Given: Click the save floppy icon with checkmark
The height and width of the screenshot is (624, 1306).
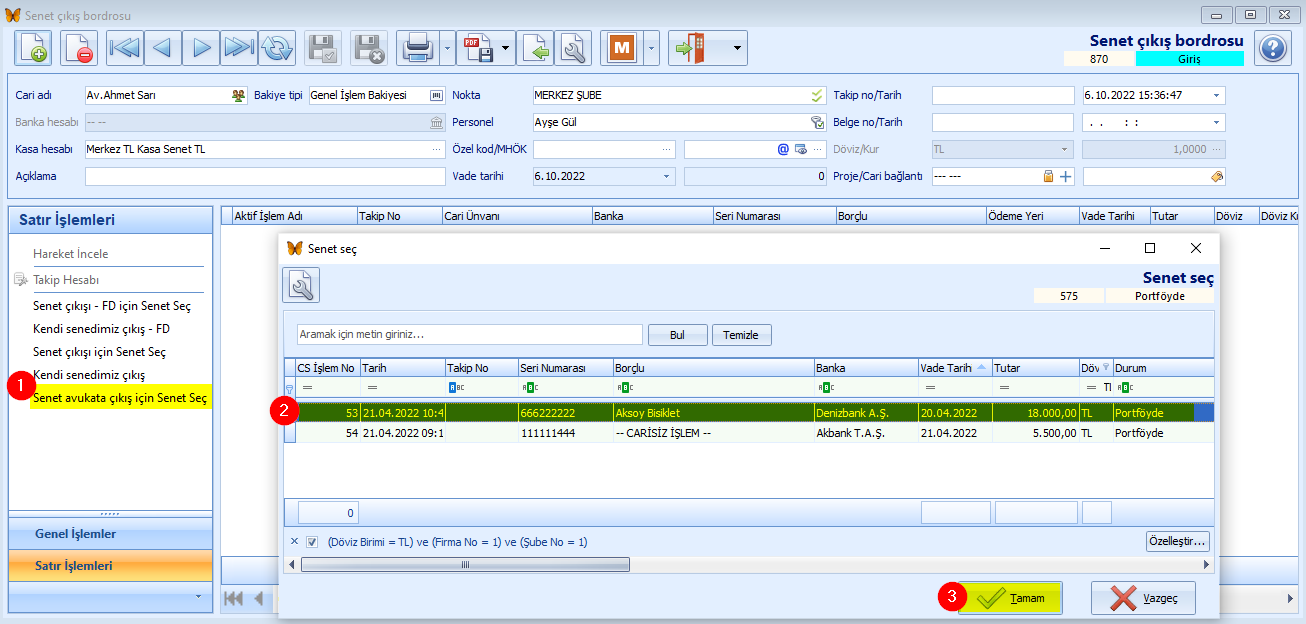Looking at the screenshot, I should (323, 47).
